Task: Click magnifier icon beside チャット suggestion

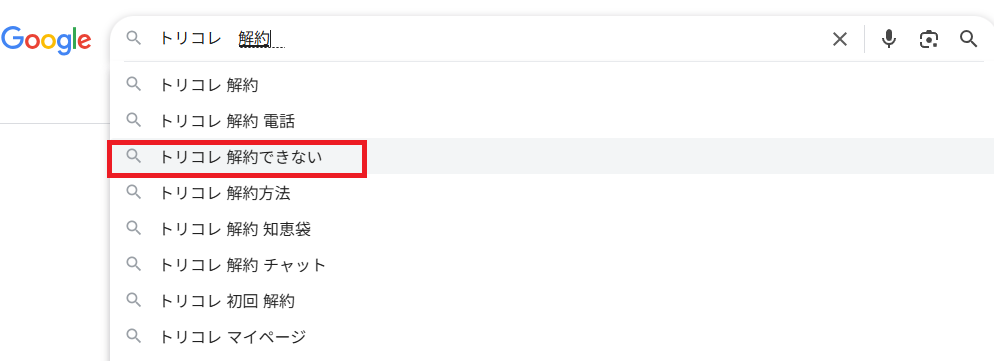Action: coord(133,263)
